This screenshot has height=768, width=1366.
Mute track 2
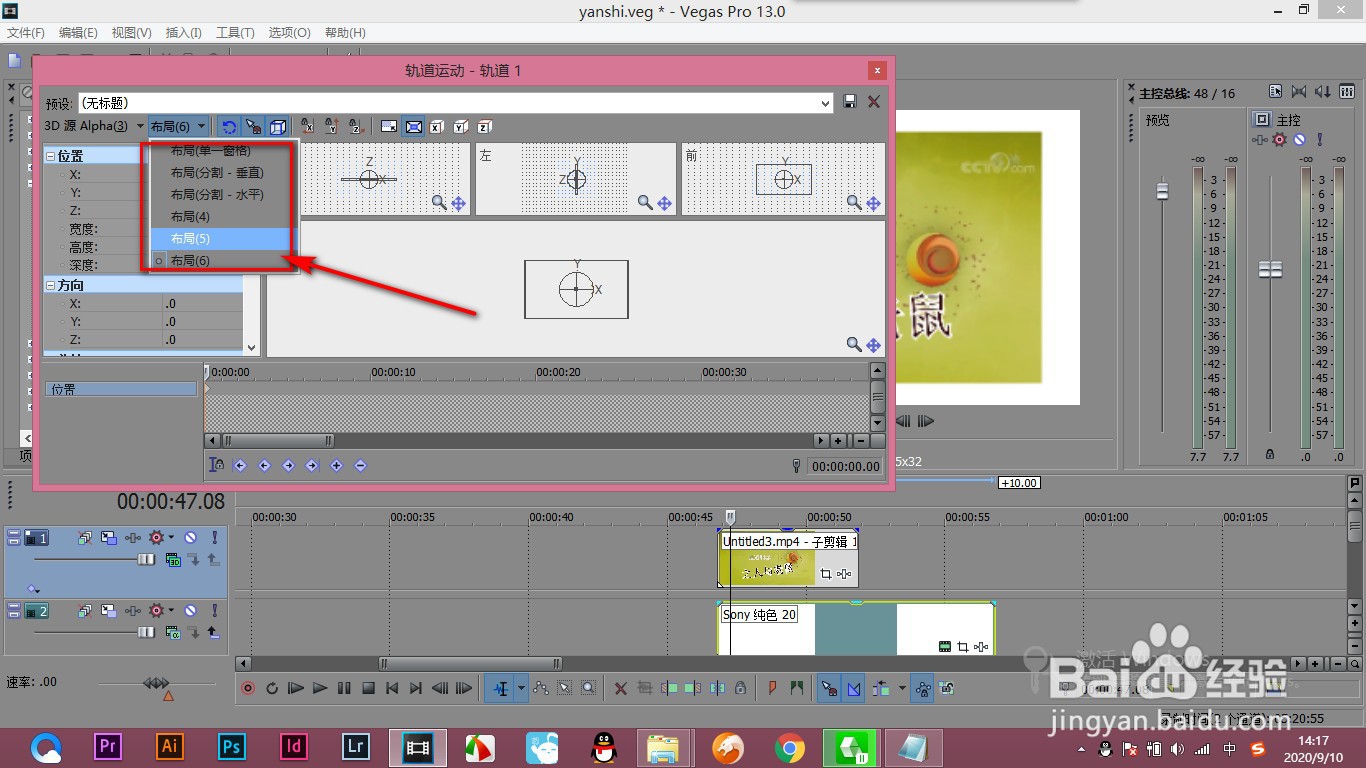pos(189,610)
